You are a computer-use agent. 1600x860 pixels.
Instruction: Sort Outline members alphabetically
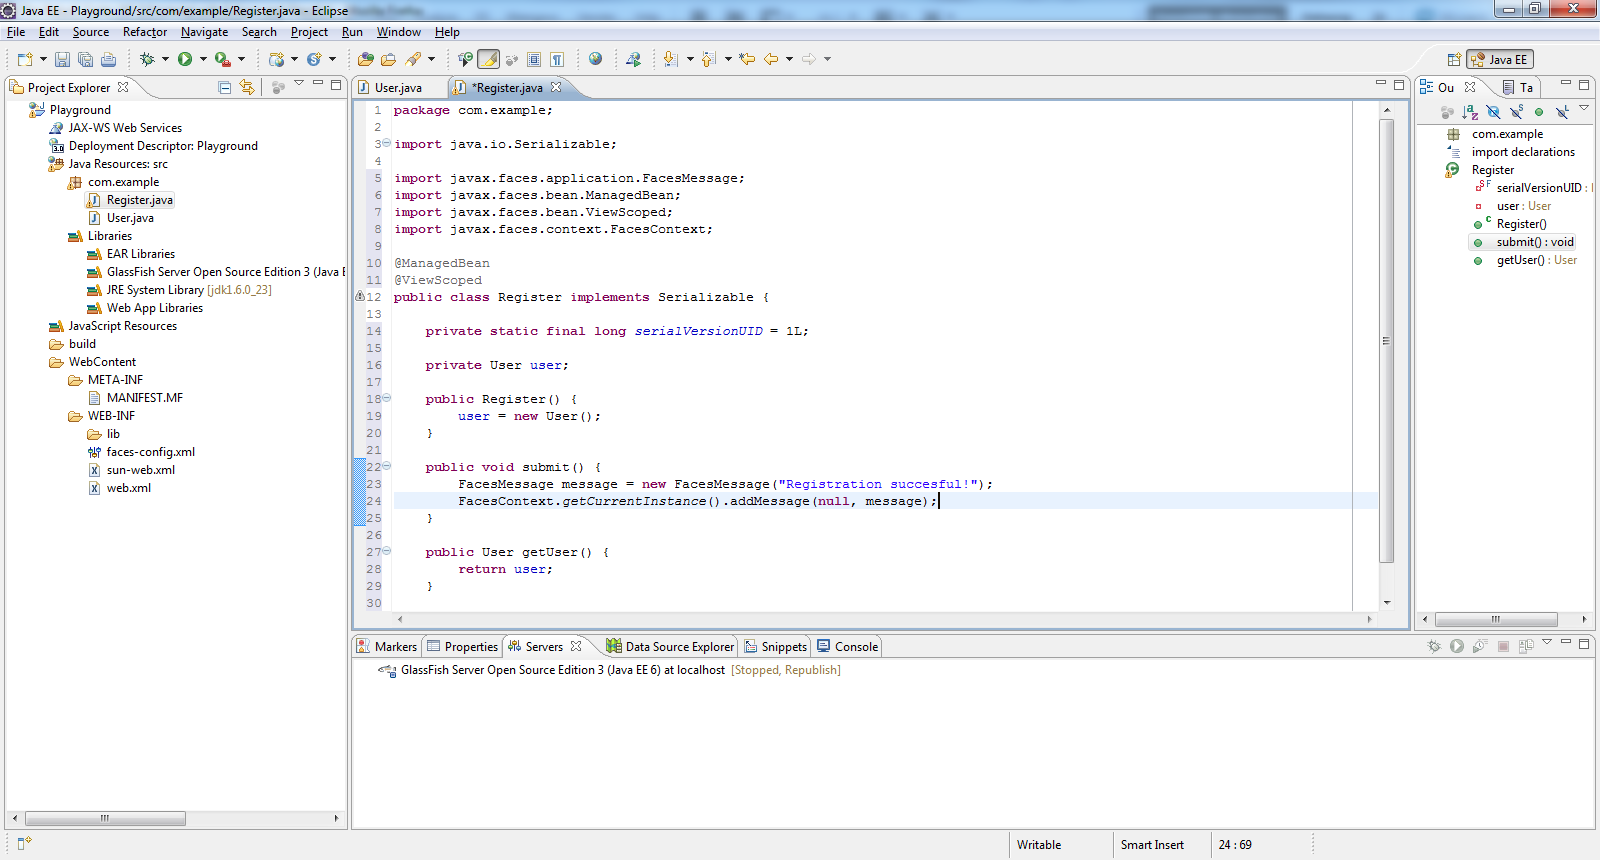coord(1470,112)
